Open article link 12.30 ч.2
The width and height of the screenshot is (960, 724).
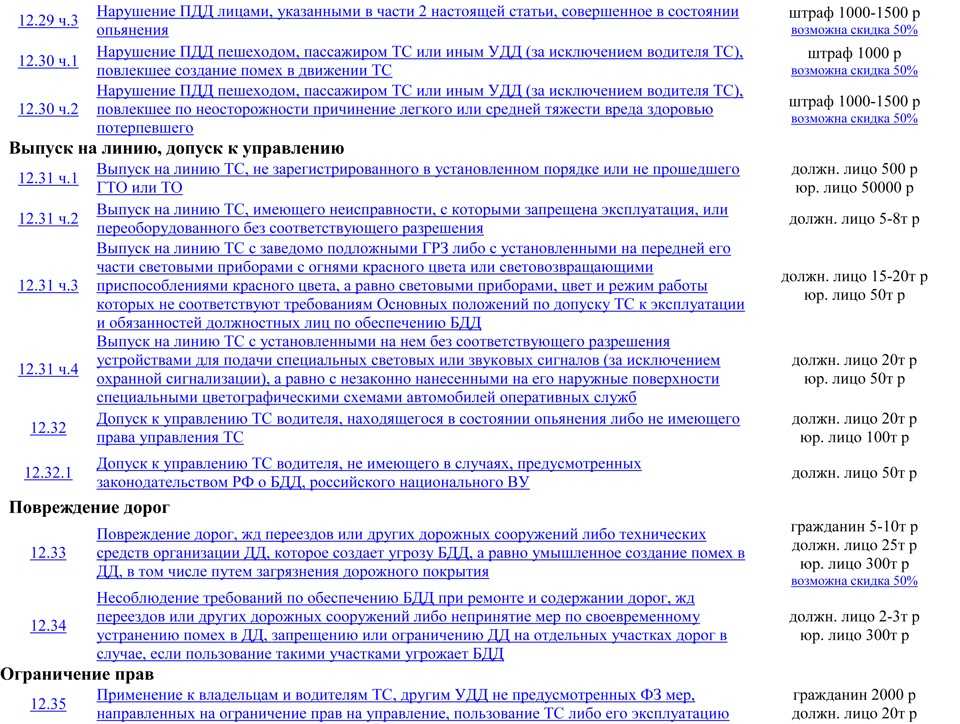coord(48,109)
